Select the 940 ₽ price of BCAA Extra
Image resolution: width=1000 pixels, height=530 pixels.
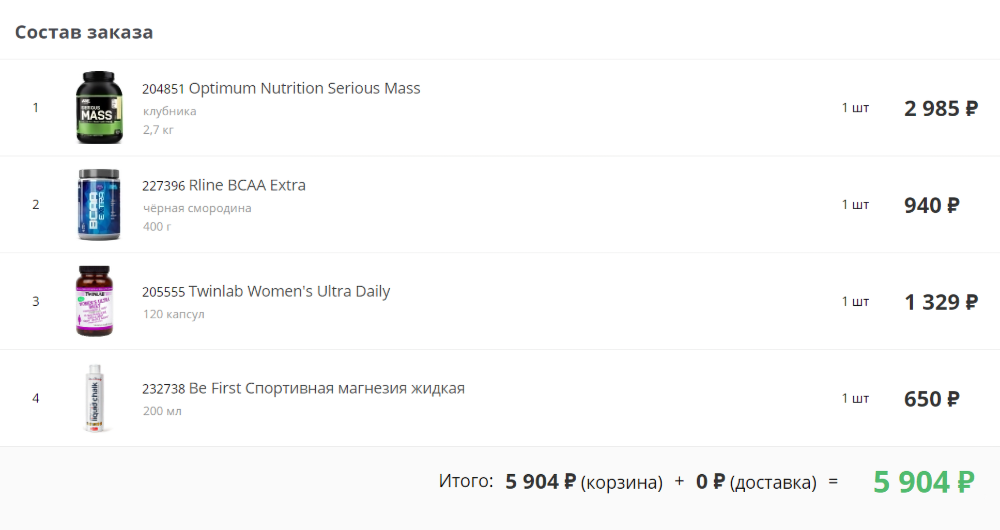tap(932, 205)
